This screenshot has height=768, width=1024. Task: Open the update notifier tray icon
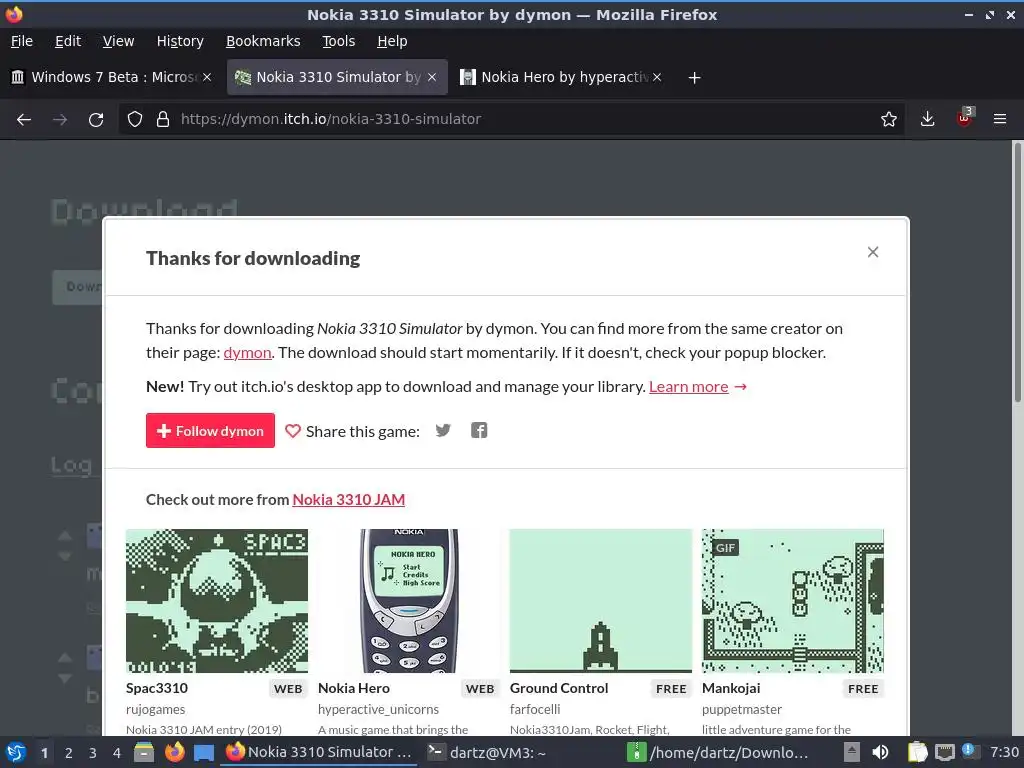pos(969,750)
